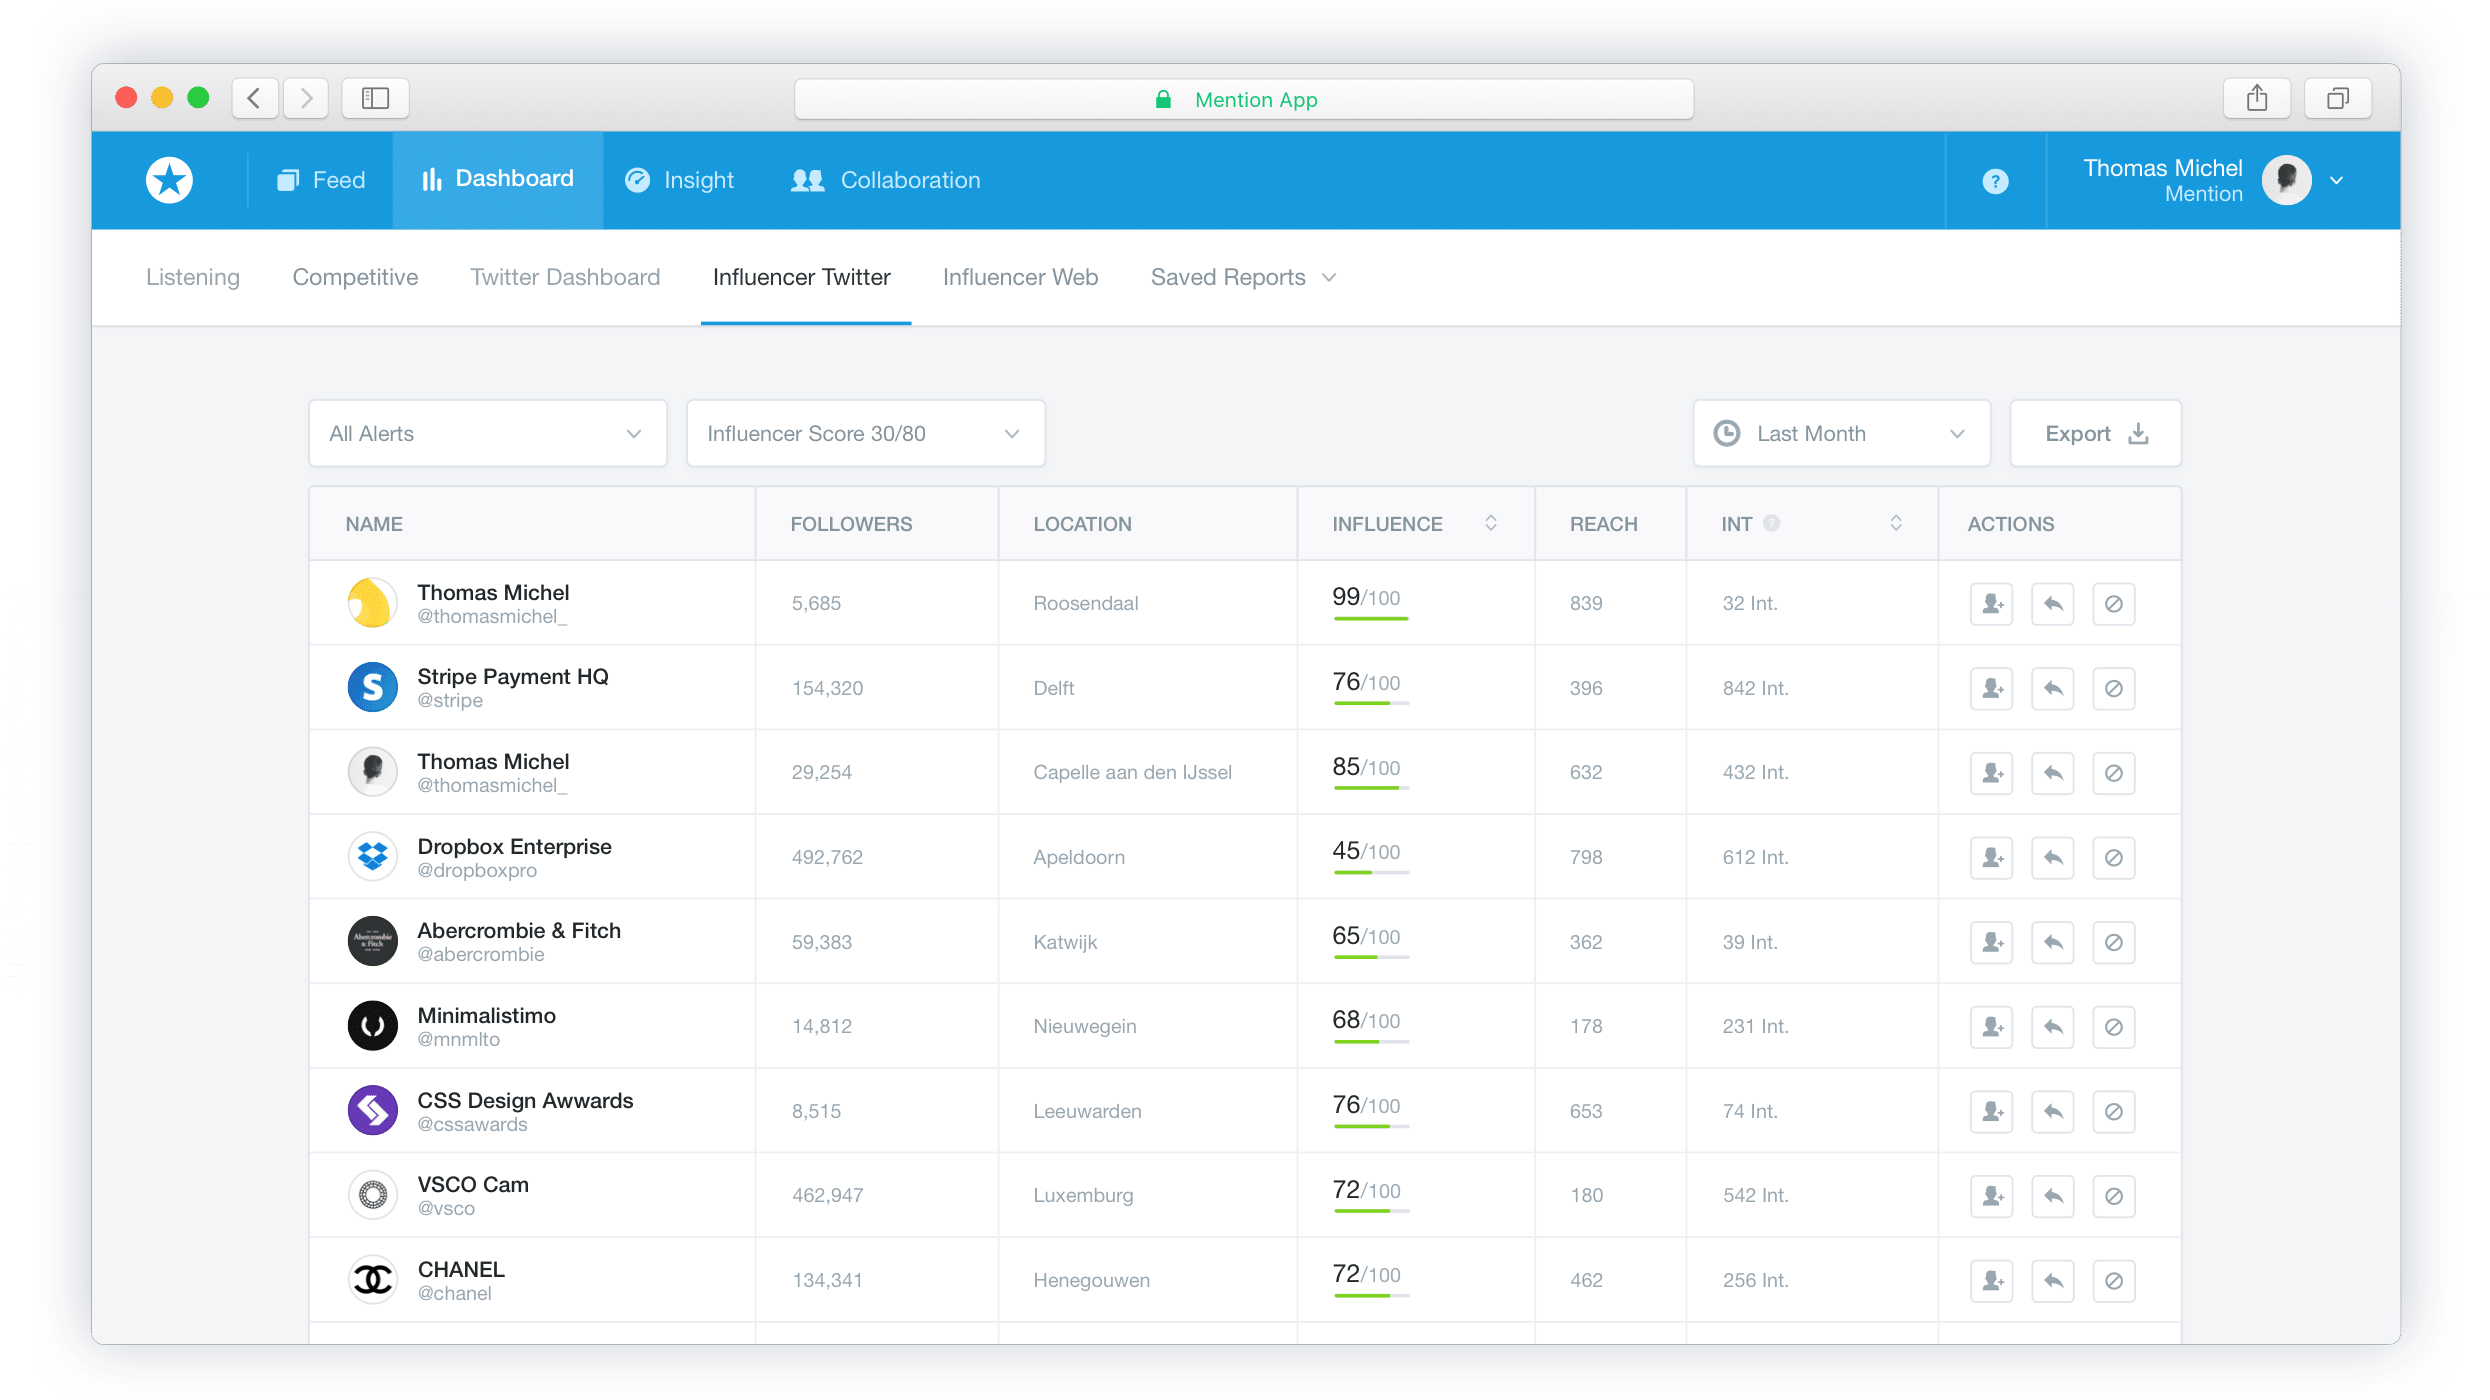Sort by INT column arrows

click(1895, 523)
